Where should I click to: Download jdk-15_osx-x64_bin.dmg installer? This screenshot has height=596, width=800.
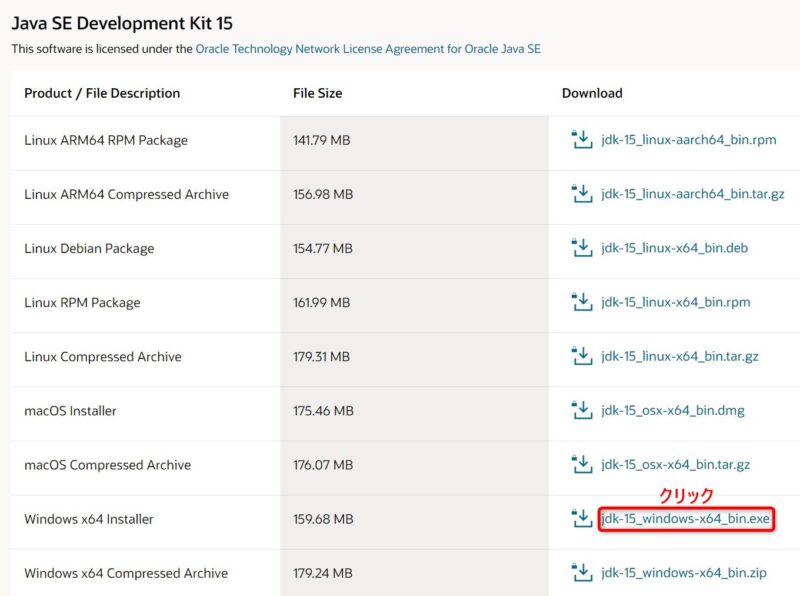(x=673, y=410)
